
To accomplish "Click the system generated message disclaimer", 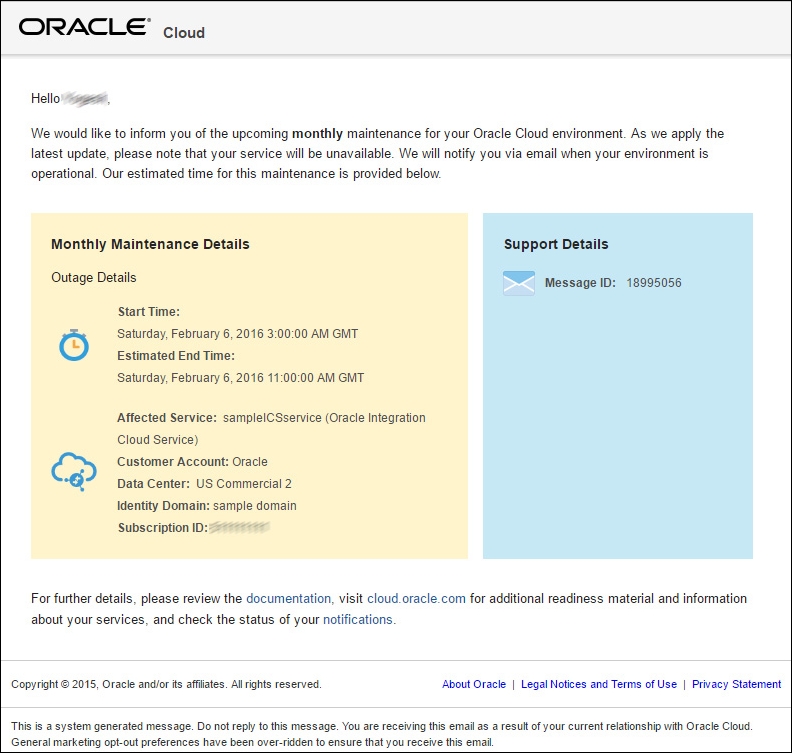I will pos(382,734).
